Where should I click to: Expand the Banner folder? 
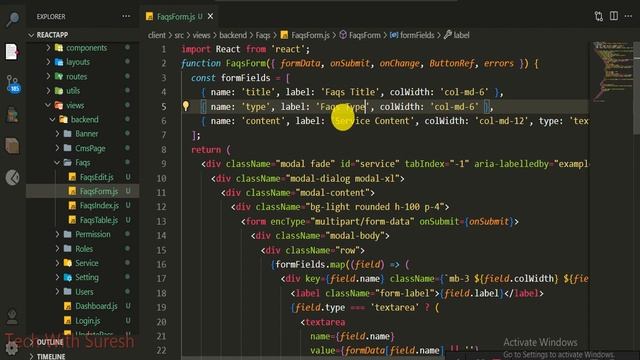(57, 134)
